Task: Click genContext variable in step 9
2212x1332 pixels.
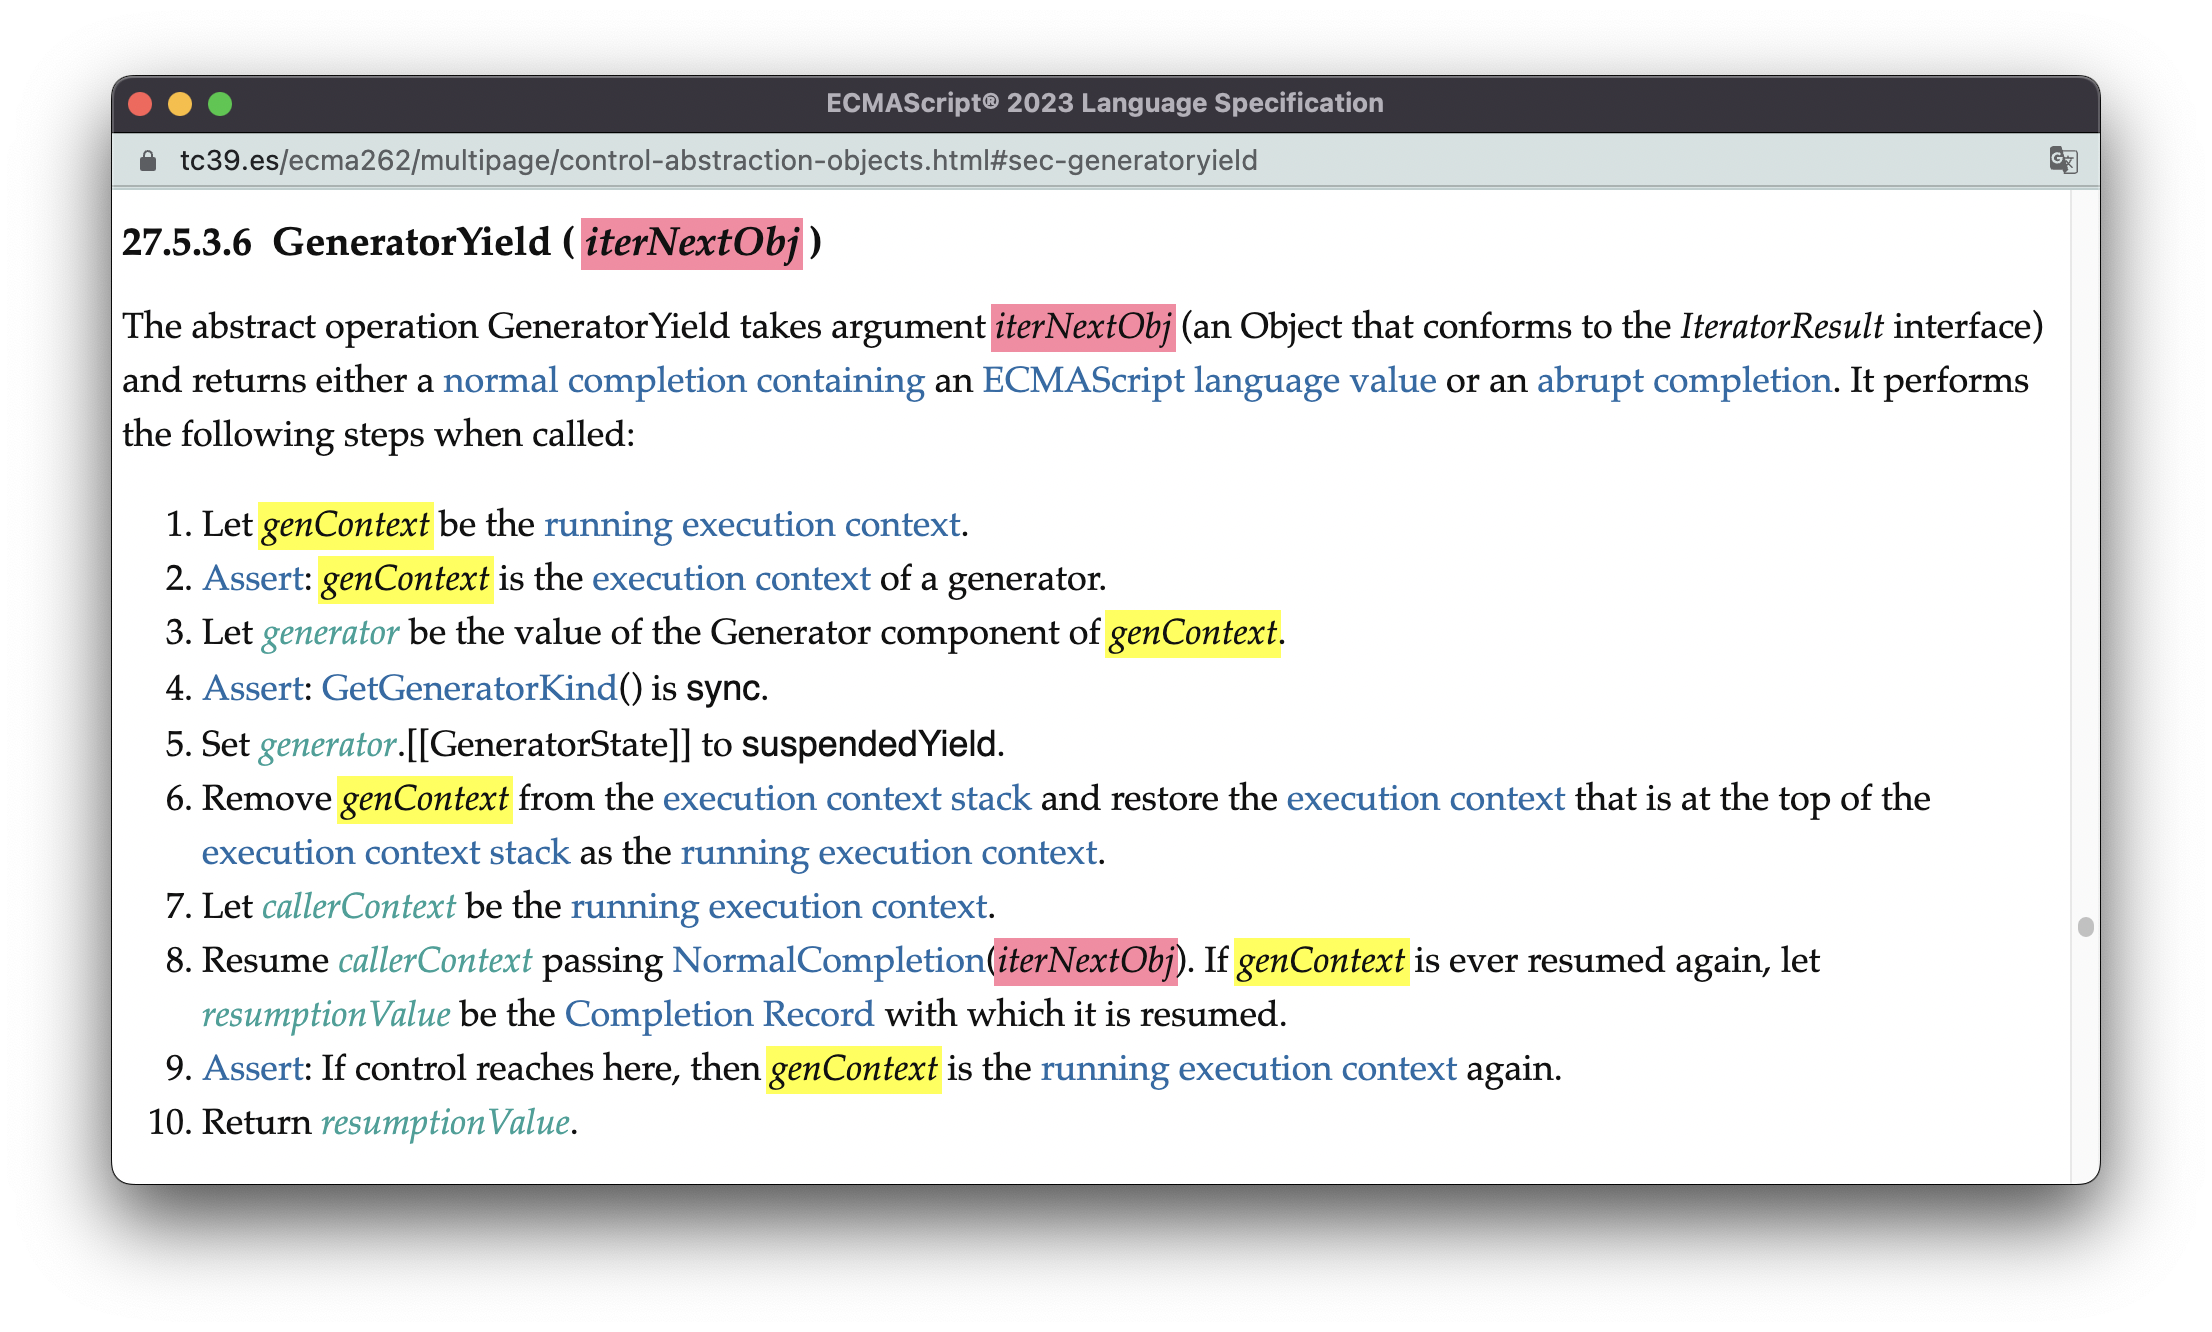Action: click(854, 1069)
